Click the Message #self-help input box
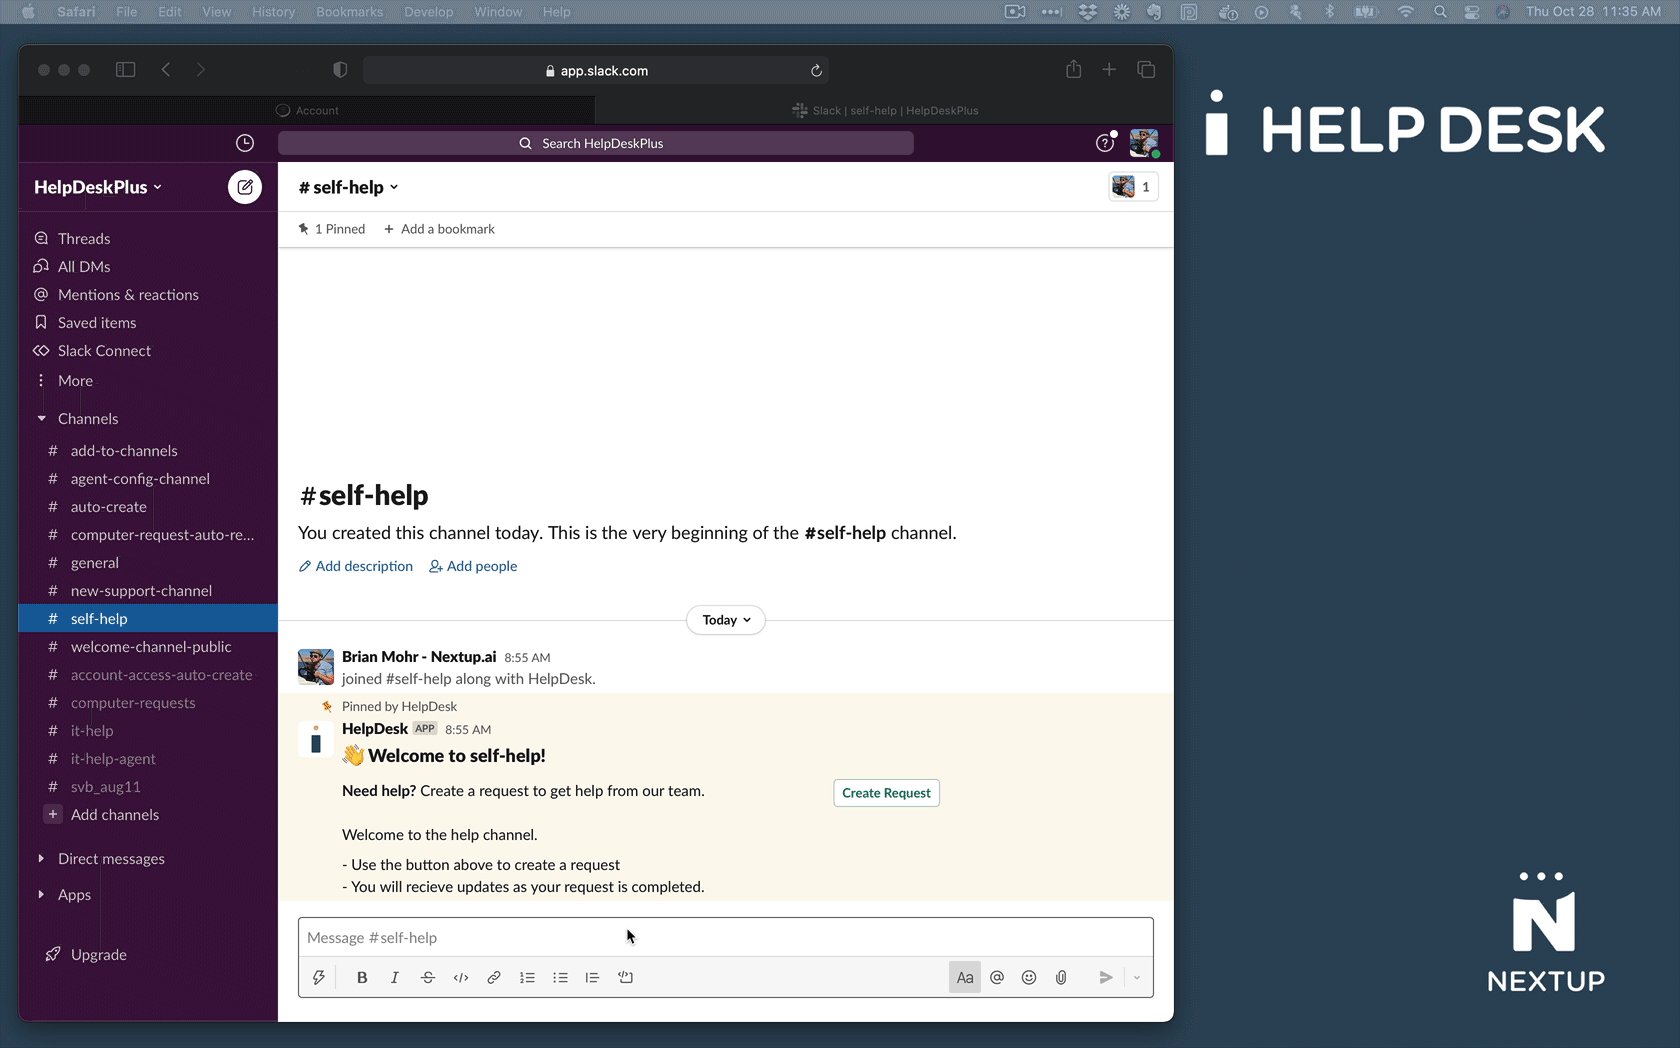1680x1048 pixels. tap(725, 938)
